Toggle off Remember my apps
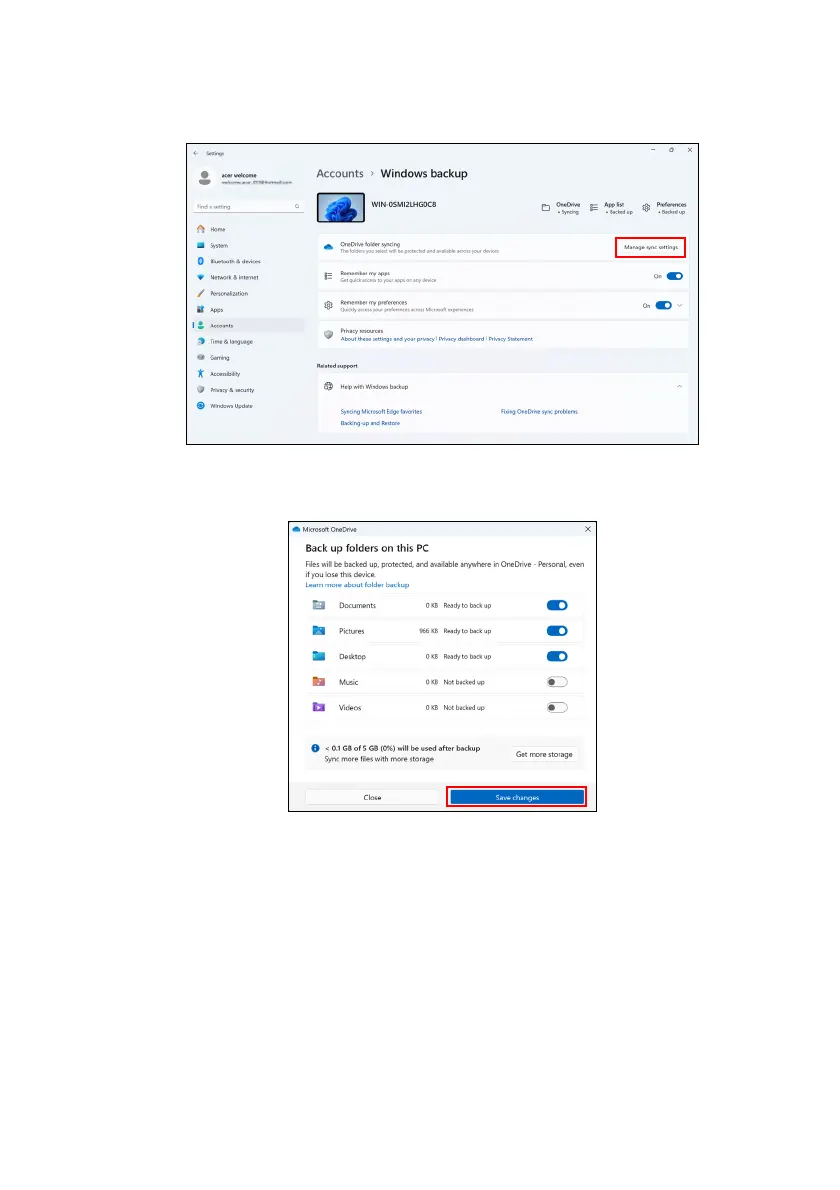The height and width of the screenshot is (1190, 840). (x=674, y=276)
